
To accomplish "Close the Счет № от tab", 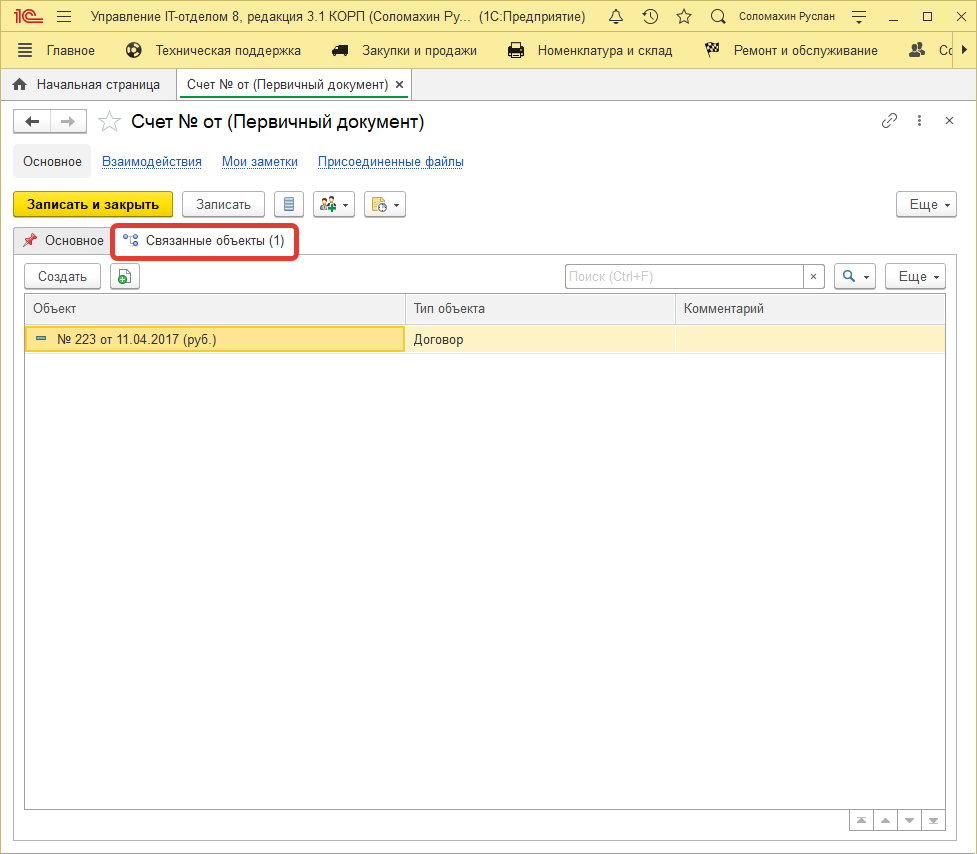I will [400, 85].
